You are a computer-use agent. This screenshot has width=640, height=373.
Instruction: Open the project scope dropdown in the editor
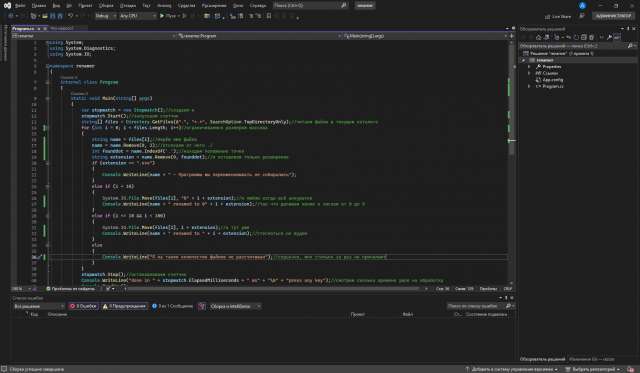point(94,36)
